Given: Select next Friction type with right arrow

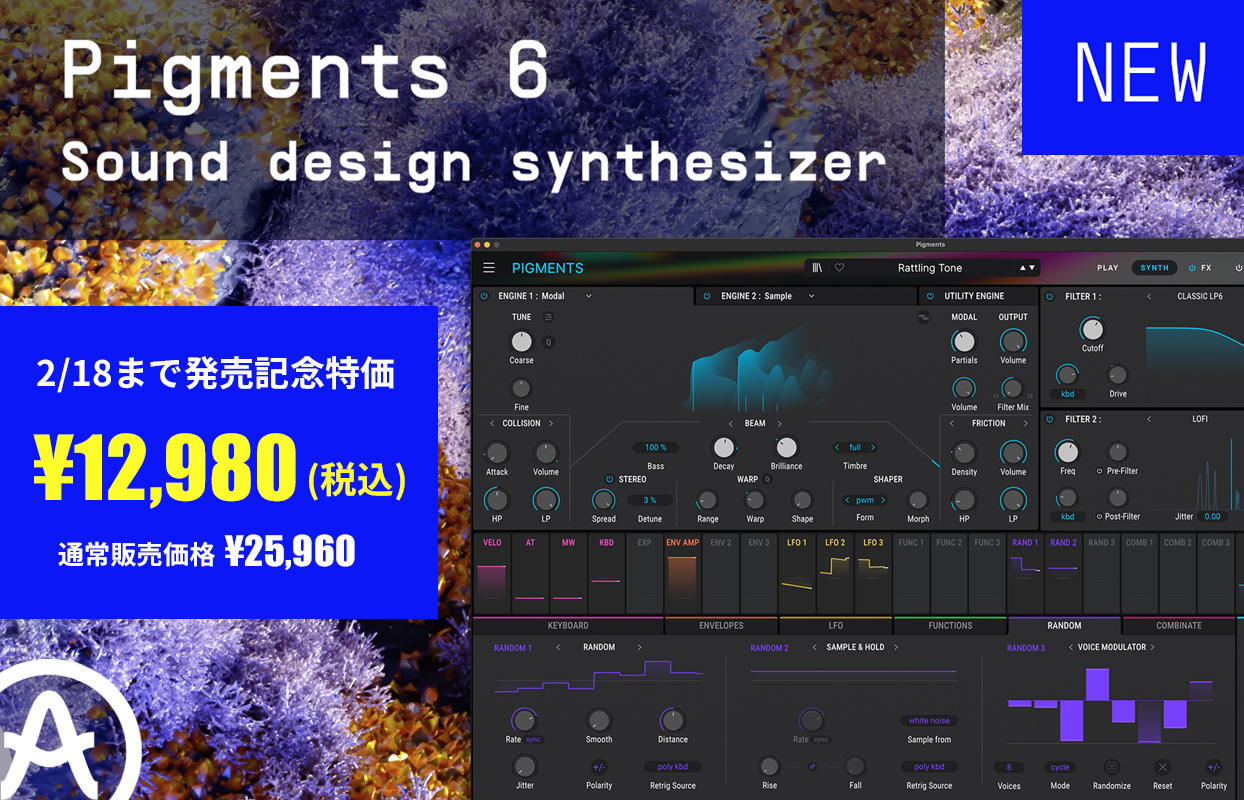Looking at the screenshot, I should click(x=1025, y=423).
